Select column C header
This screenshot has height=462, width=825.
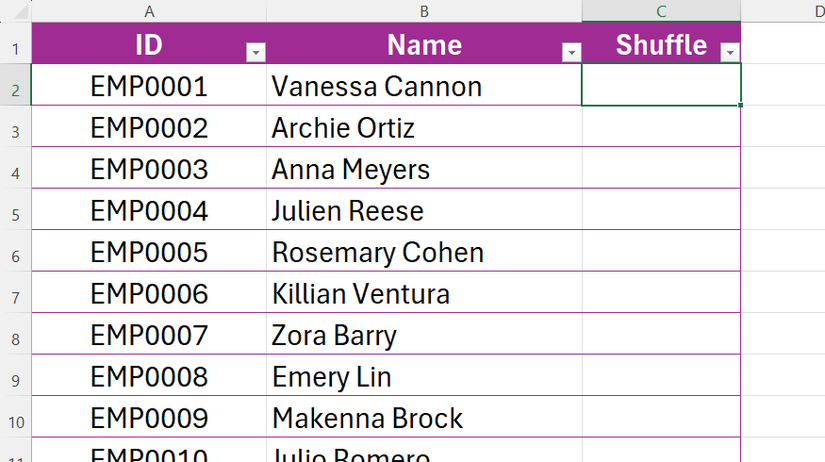661,11
